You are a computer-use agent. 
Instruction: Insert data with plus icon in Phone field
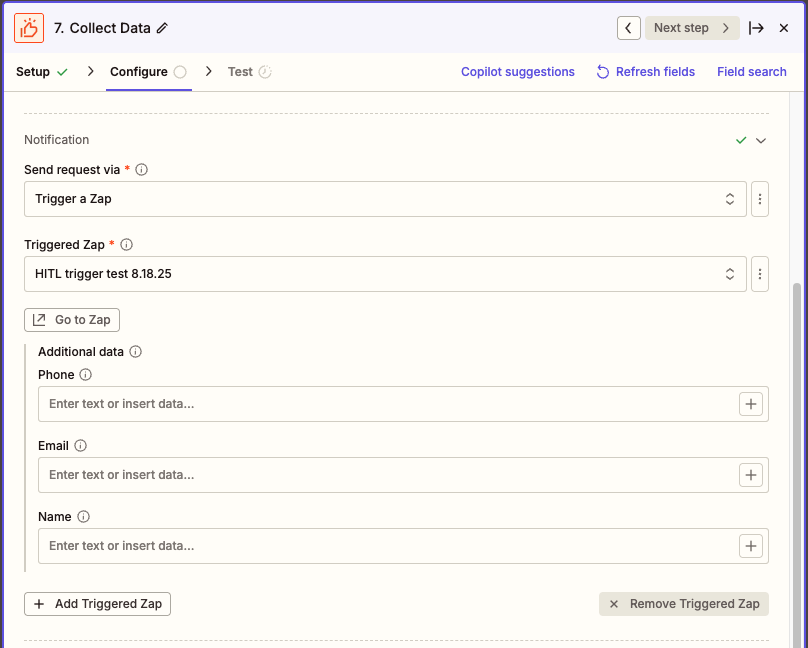tap(751, 404)
